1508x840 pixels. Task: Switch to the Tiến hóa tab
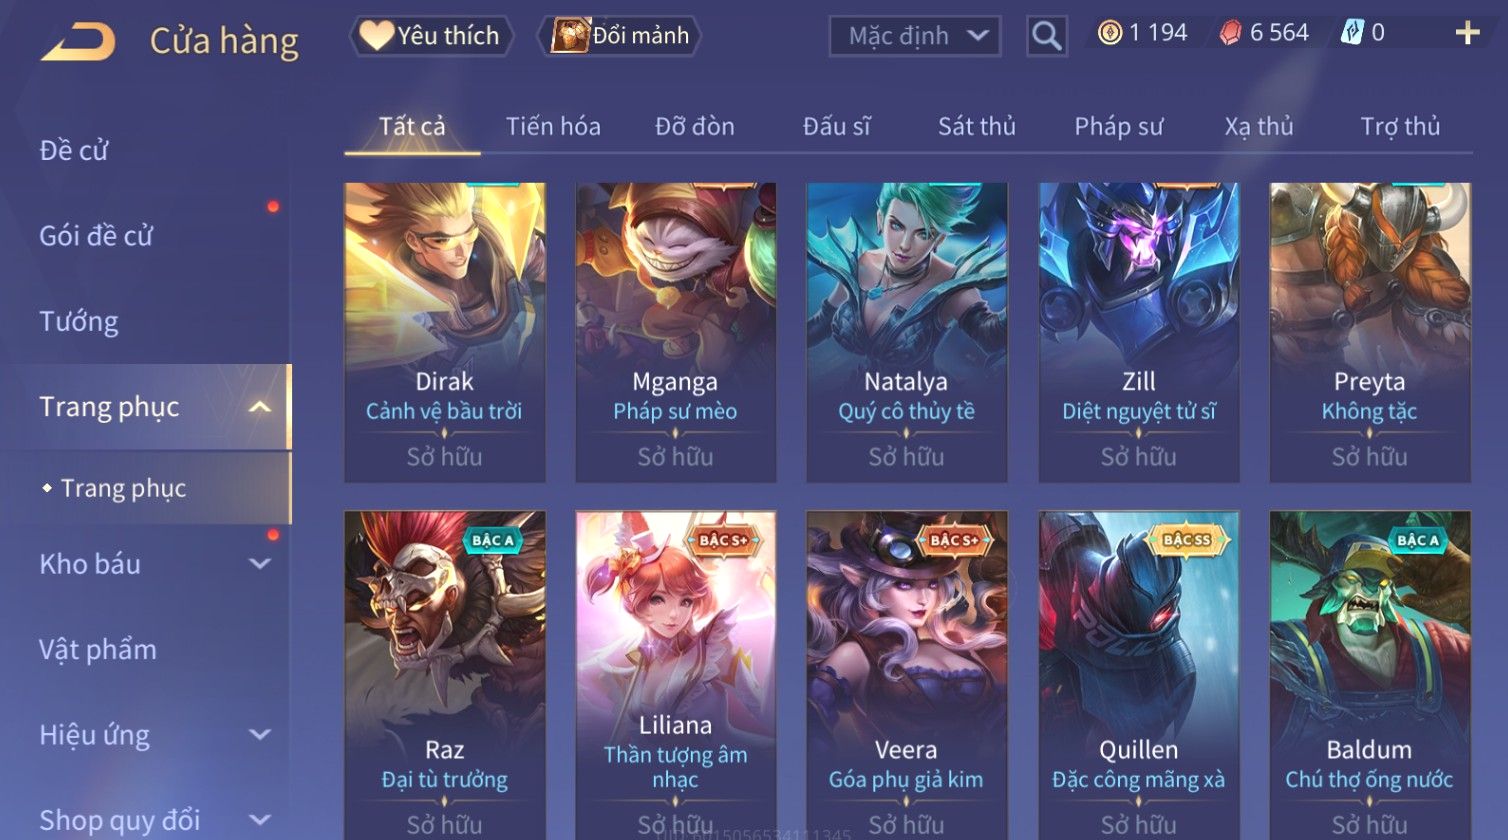click(x=553, y=127)
